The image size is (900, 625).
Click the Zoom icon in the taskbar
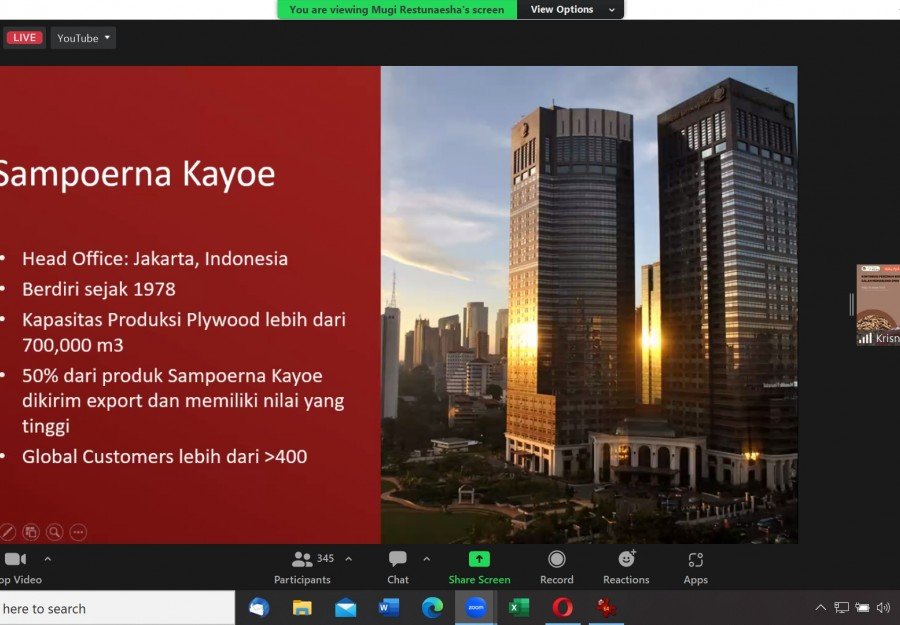(475, 607)
